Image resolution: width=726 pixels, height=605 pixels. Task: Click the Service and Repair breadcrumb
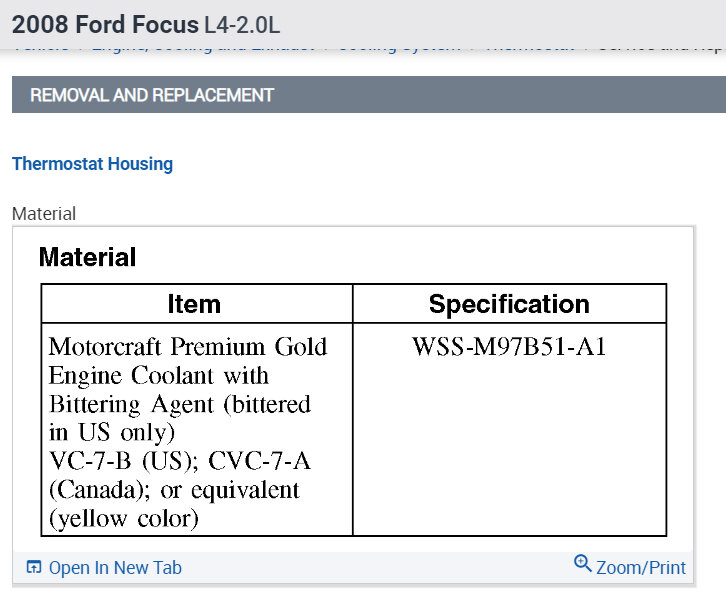click(661, 47)
